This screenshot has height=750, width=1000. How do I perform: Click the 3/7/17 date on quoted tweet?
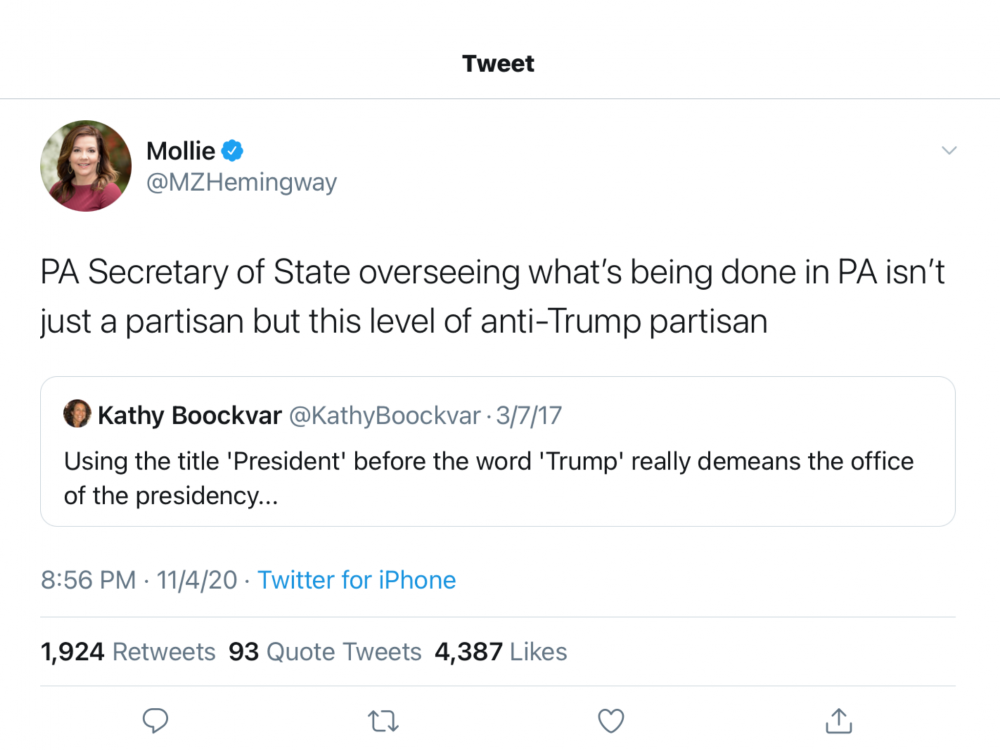click(529, 415)
